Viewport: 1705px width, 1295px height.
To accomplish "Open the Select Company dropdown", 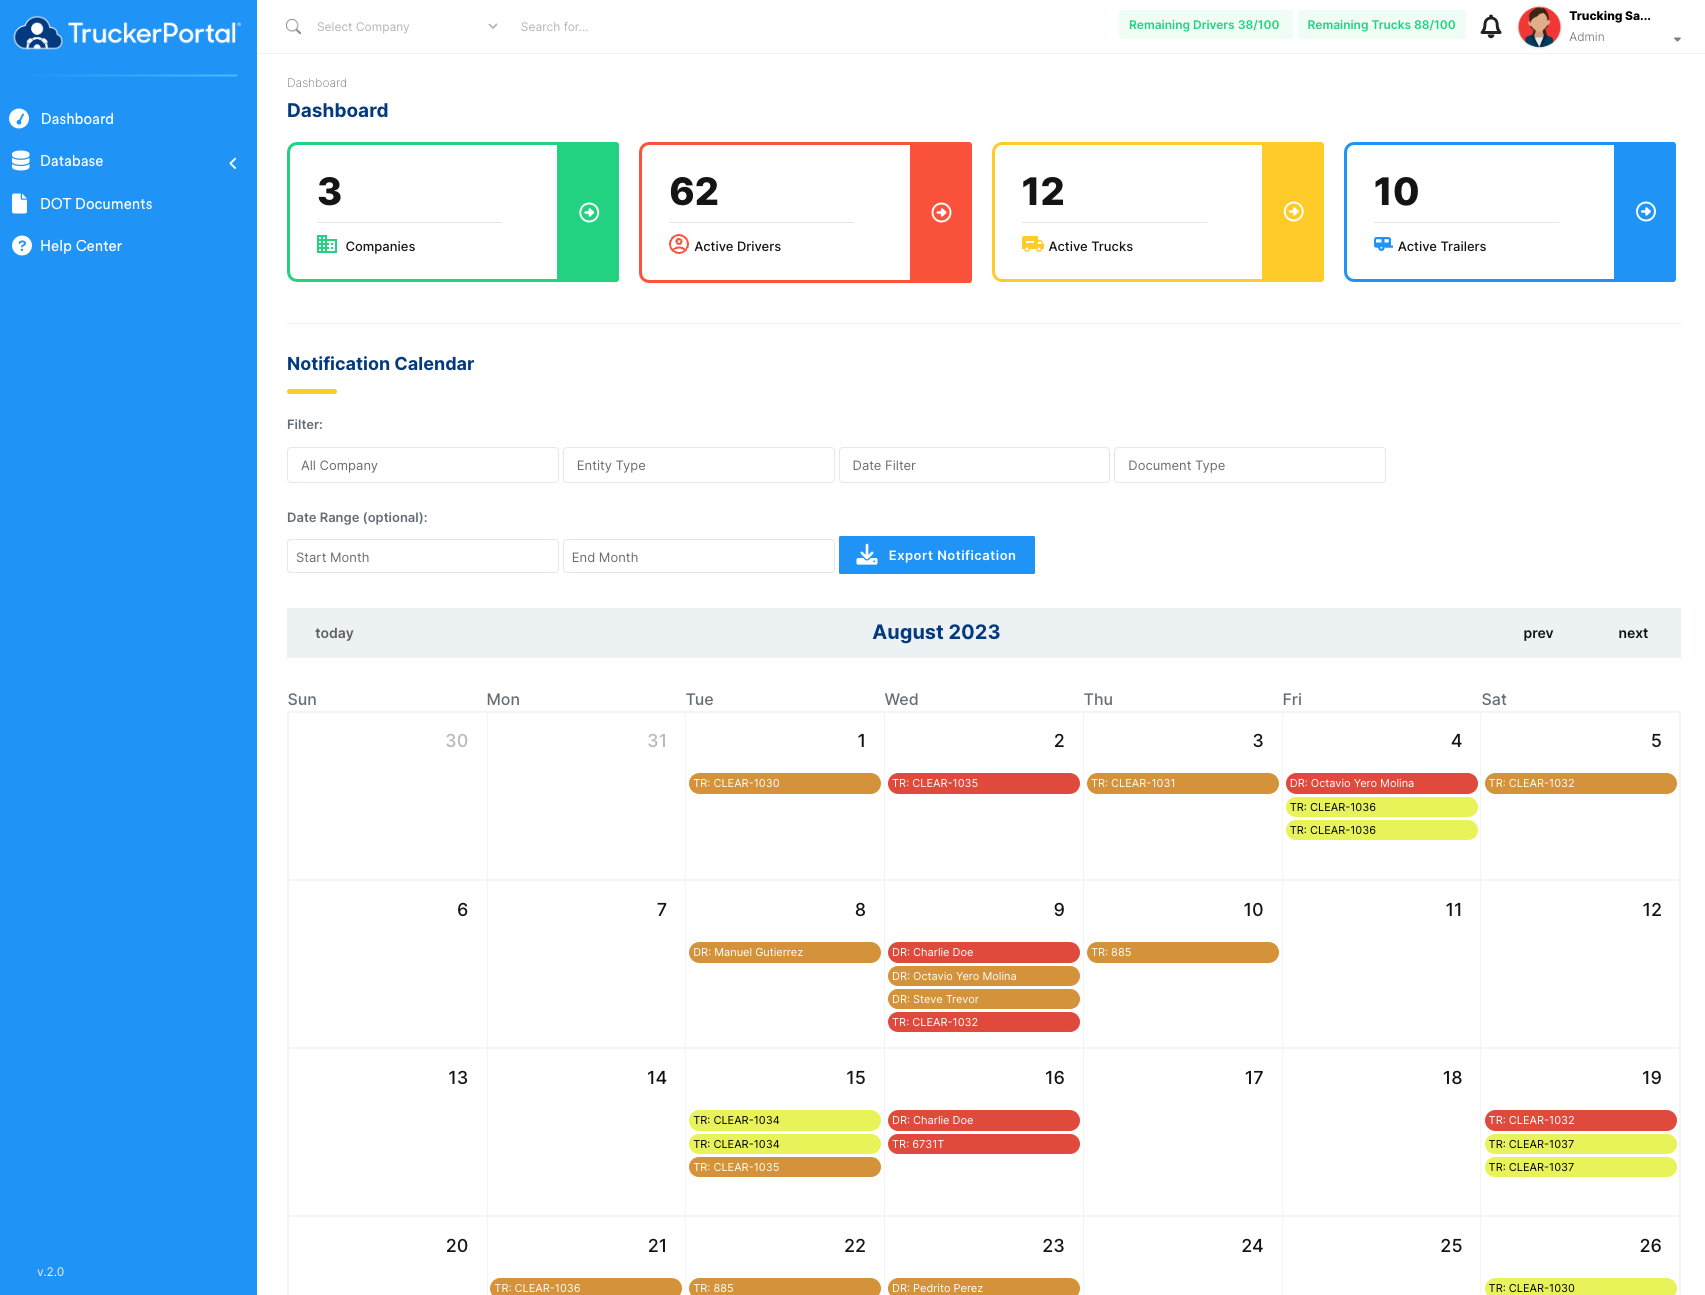I will tap(406, 27).
